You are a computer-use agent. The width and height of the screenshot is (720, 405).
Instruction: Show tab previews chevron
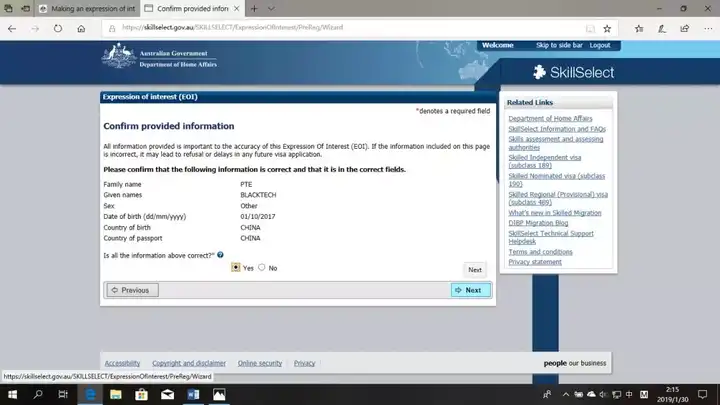[x=271, y=8]
